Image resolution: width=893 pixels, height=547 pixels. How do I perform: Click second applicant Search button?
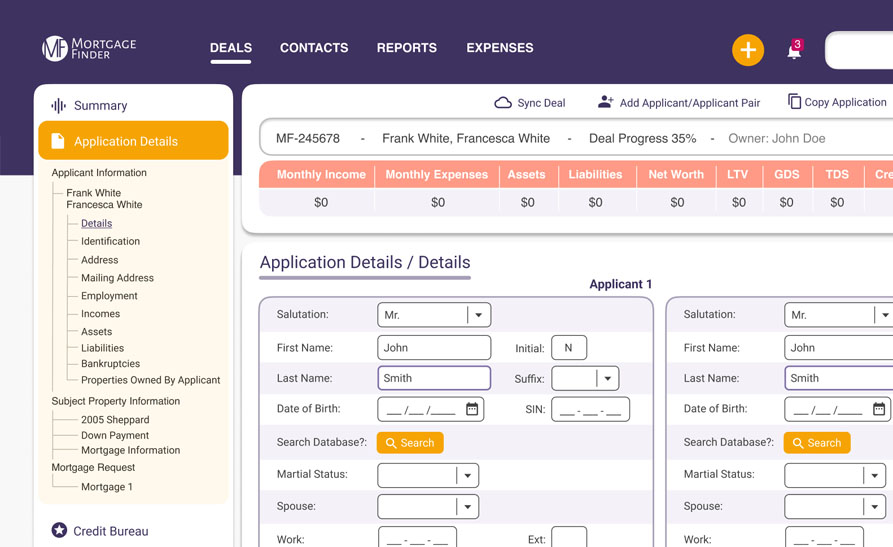tap(817, 443)
